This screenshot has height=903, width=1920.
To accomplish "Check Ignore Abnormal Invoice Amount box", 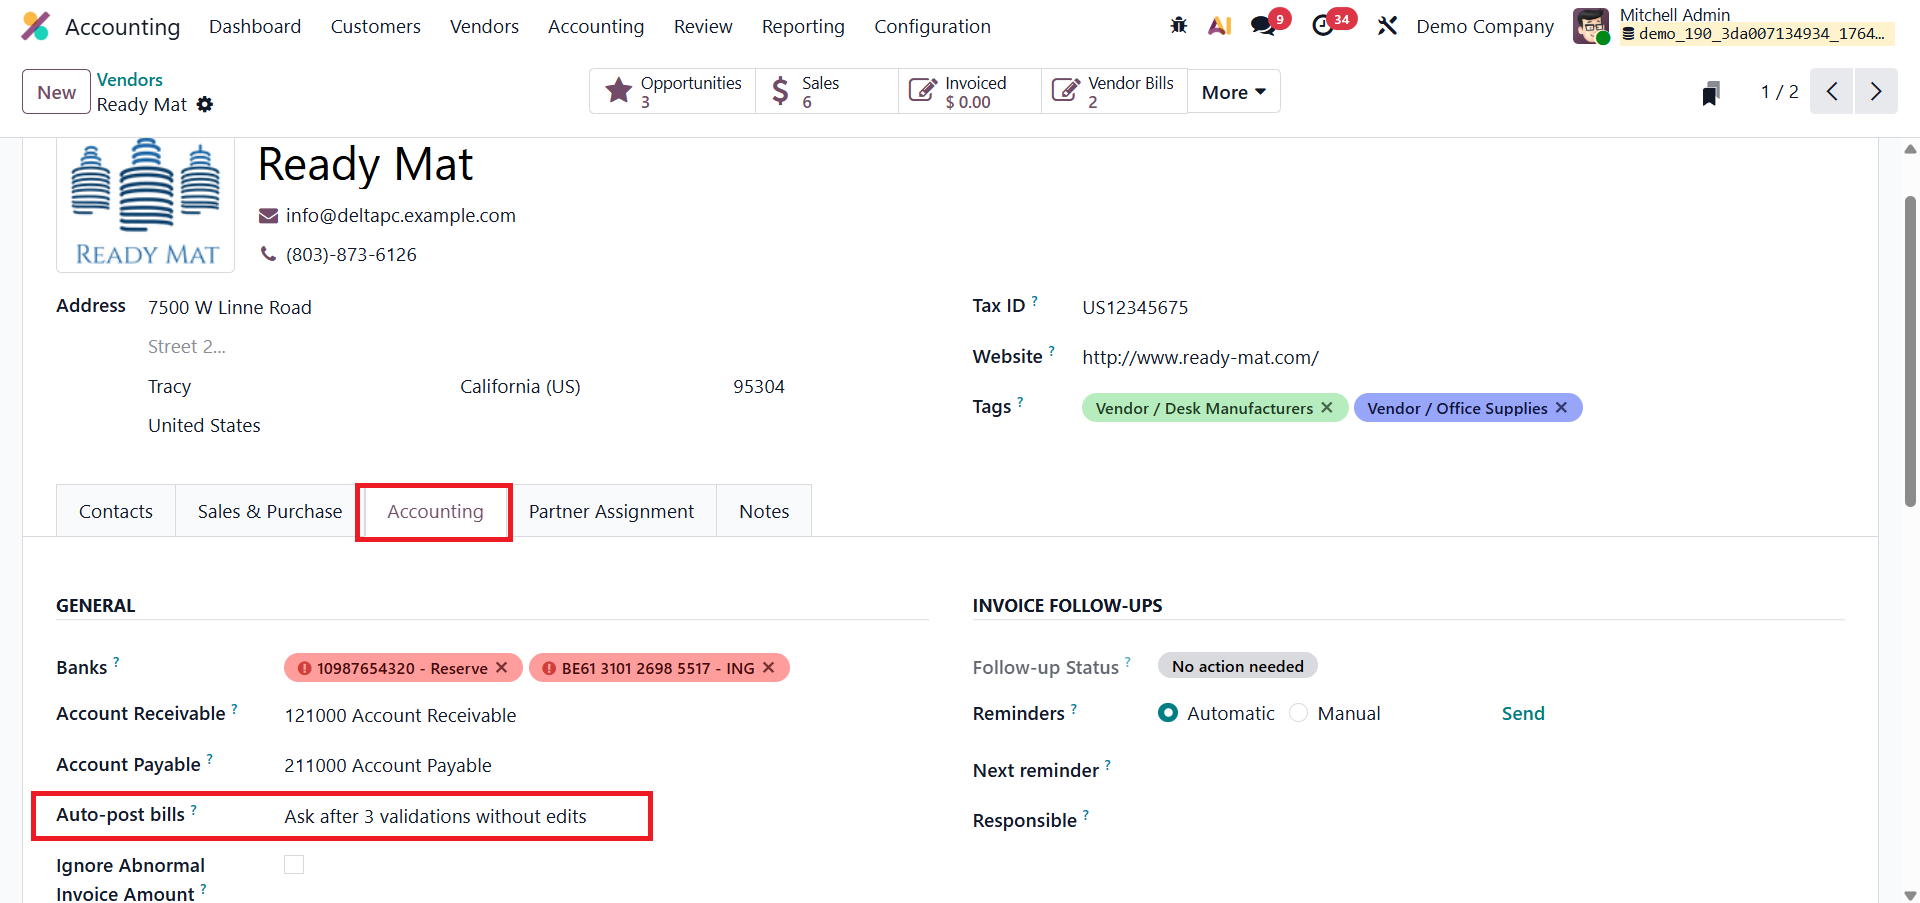I will pyautogui.click(x=294, y=865).
